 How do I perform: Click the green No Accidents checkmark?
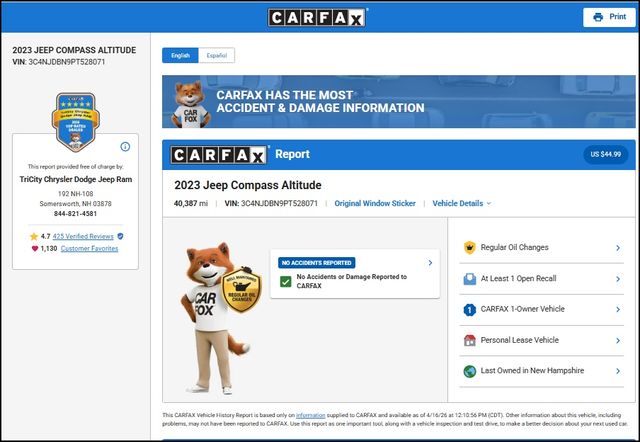coord(286,281)
